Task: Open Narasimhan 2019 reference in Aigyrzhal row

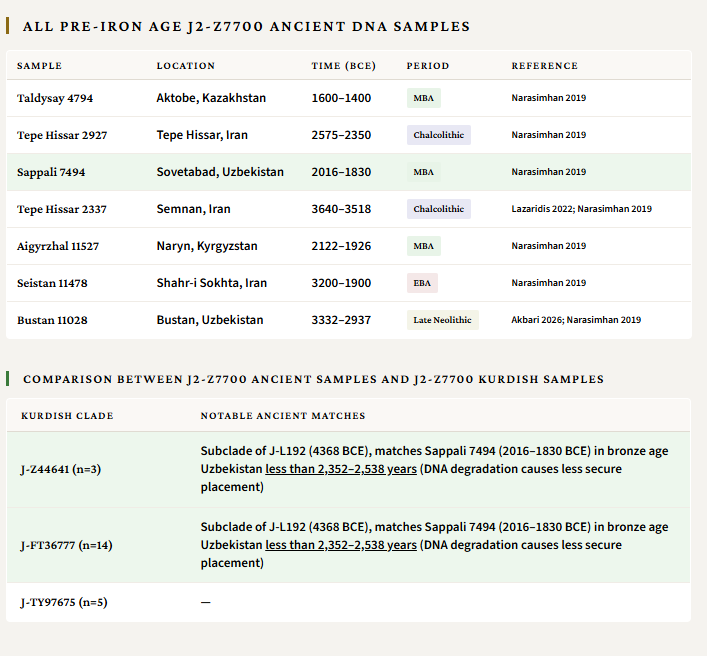Action: point(549,246)
